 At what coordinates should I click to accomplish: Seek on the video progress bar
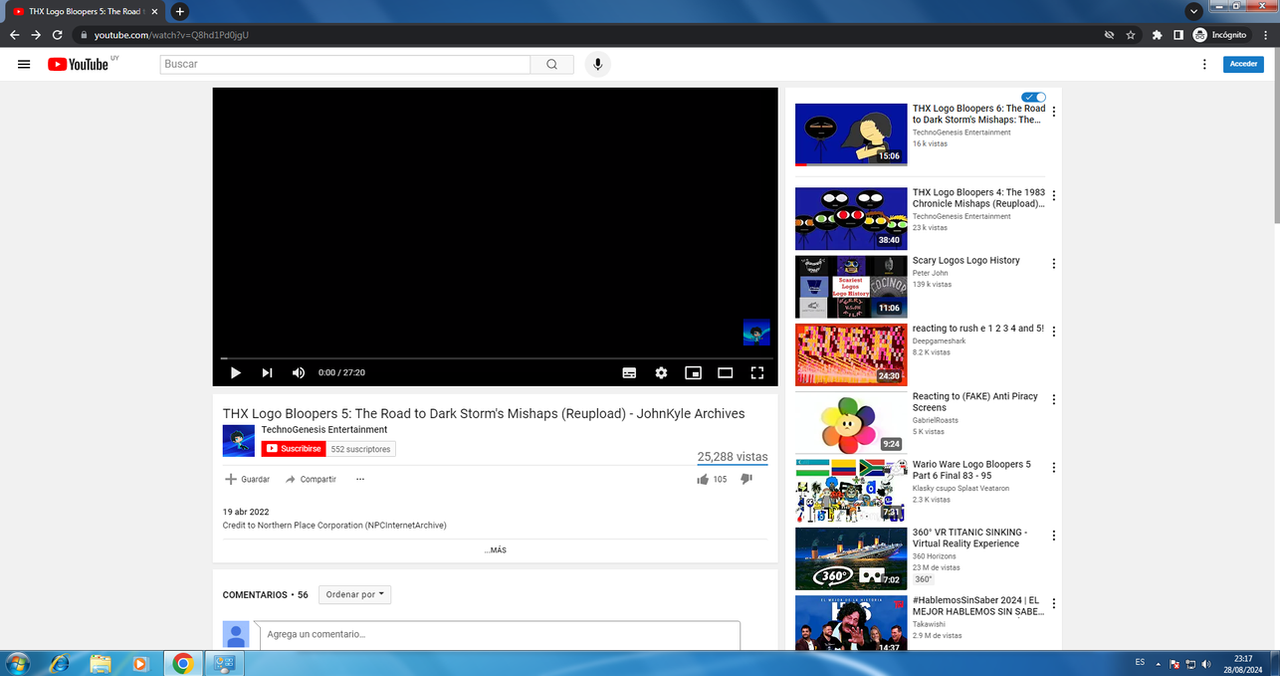tap(496, 358)
